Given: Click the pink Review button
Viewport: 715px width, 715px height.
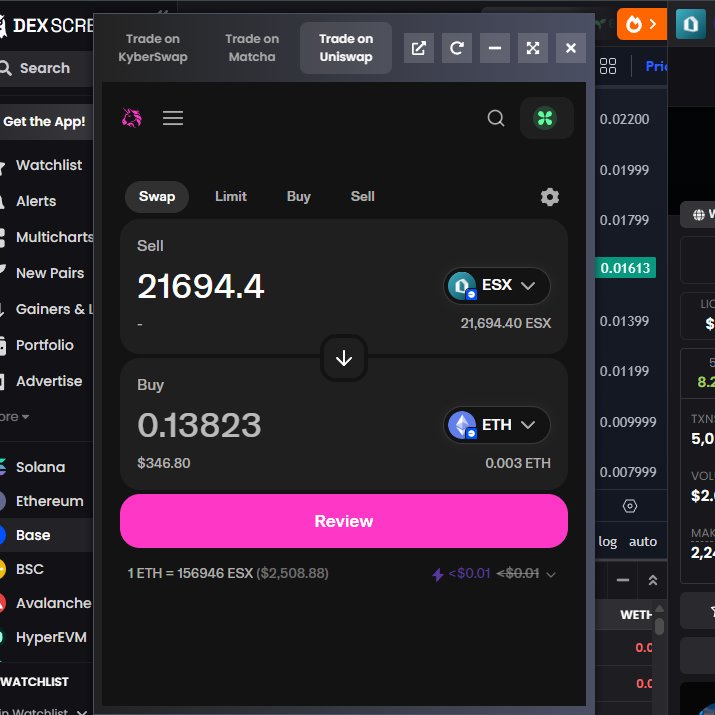Looking at the screenshot, I should tap(344, 521).
